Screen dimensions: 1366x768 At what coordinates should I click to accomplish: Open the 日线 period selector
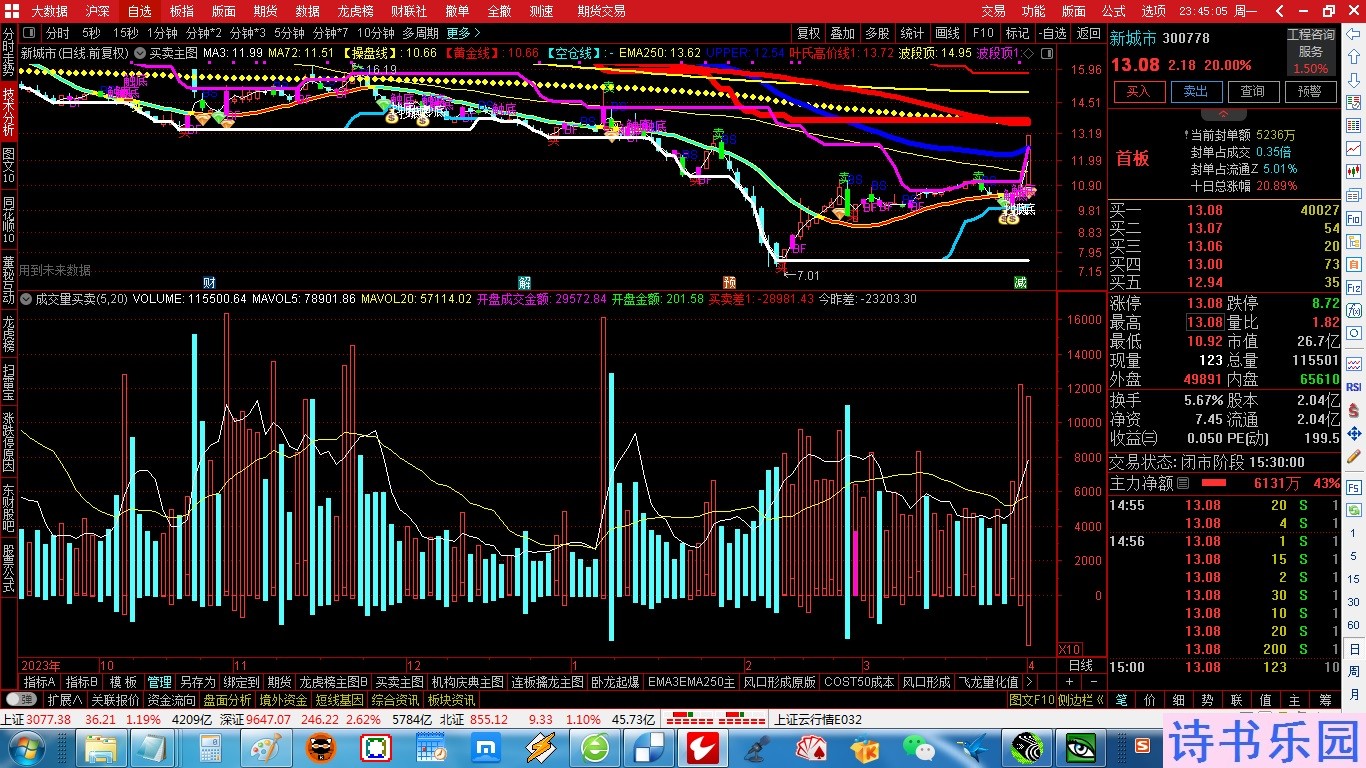pos(1081,665)
